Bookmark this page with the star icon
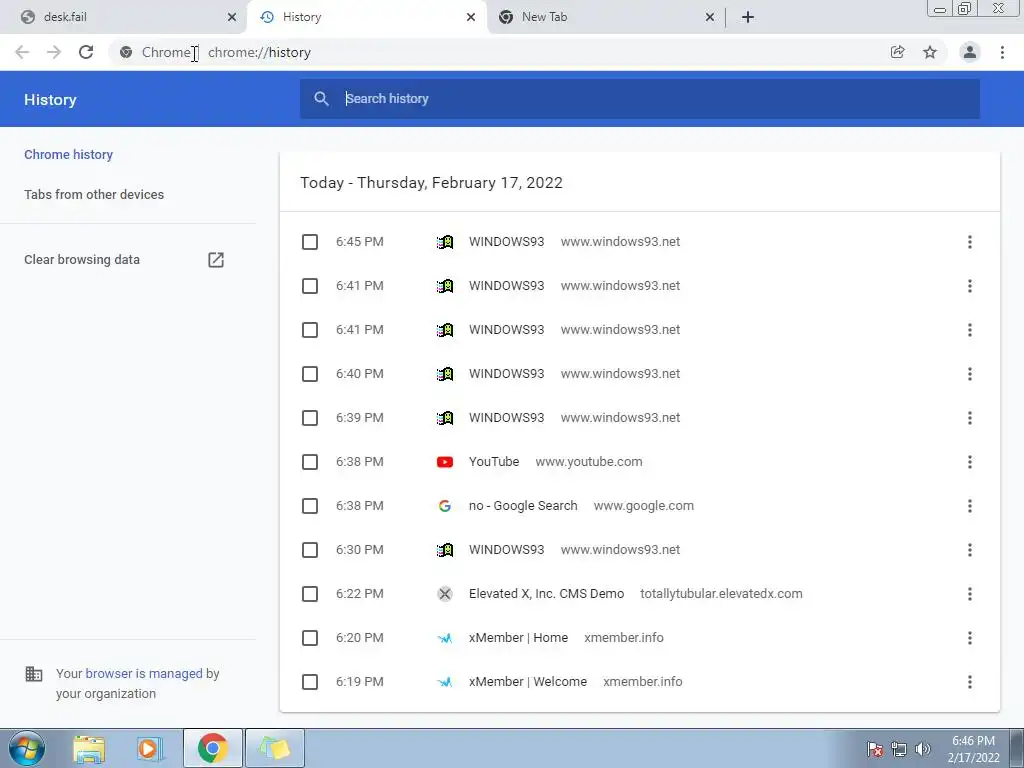The width and height of the screenshot is (1024, 768). [x=930, y=52]
